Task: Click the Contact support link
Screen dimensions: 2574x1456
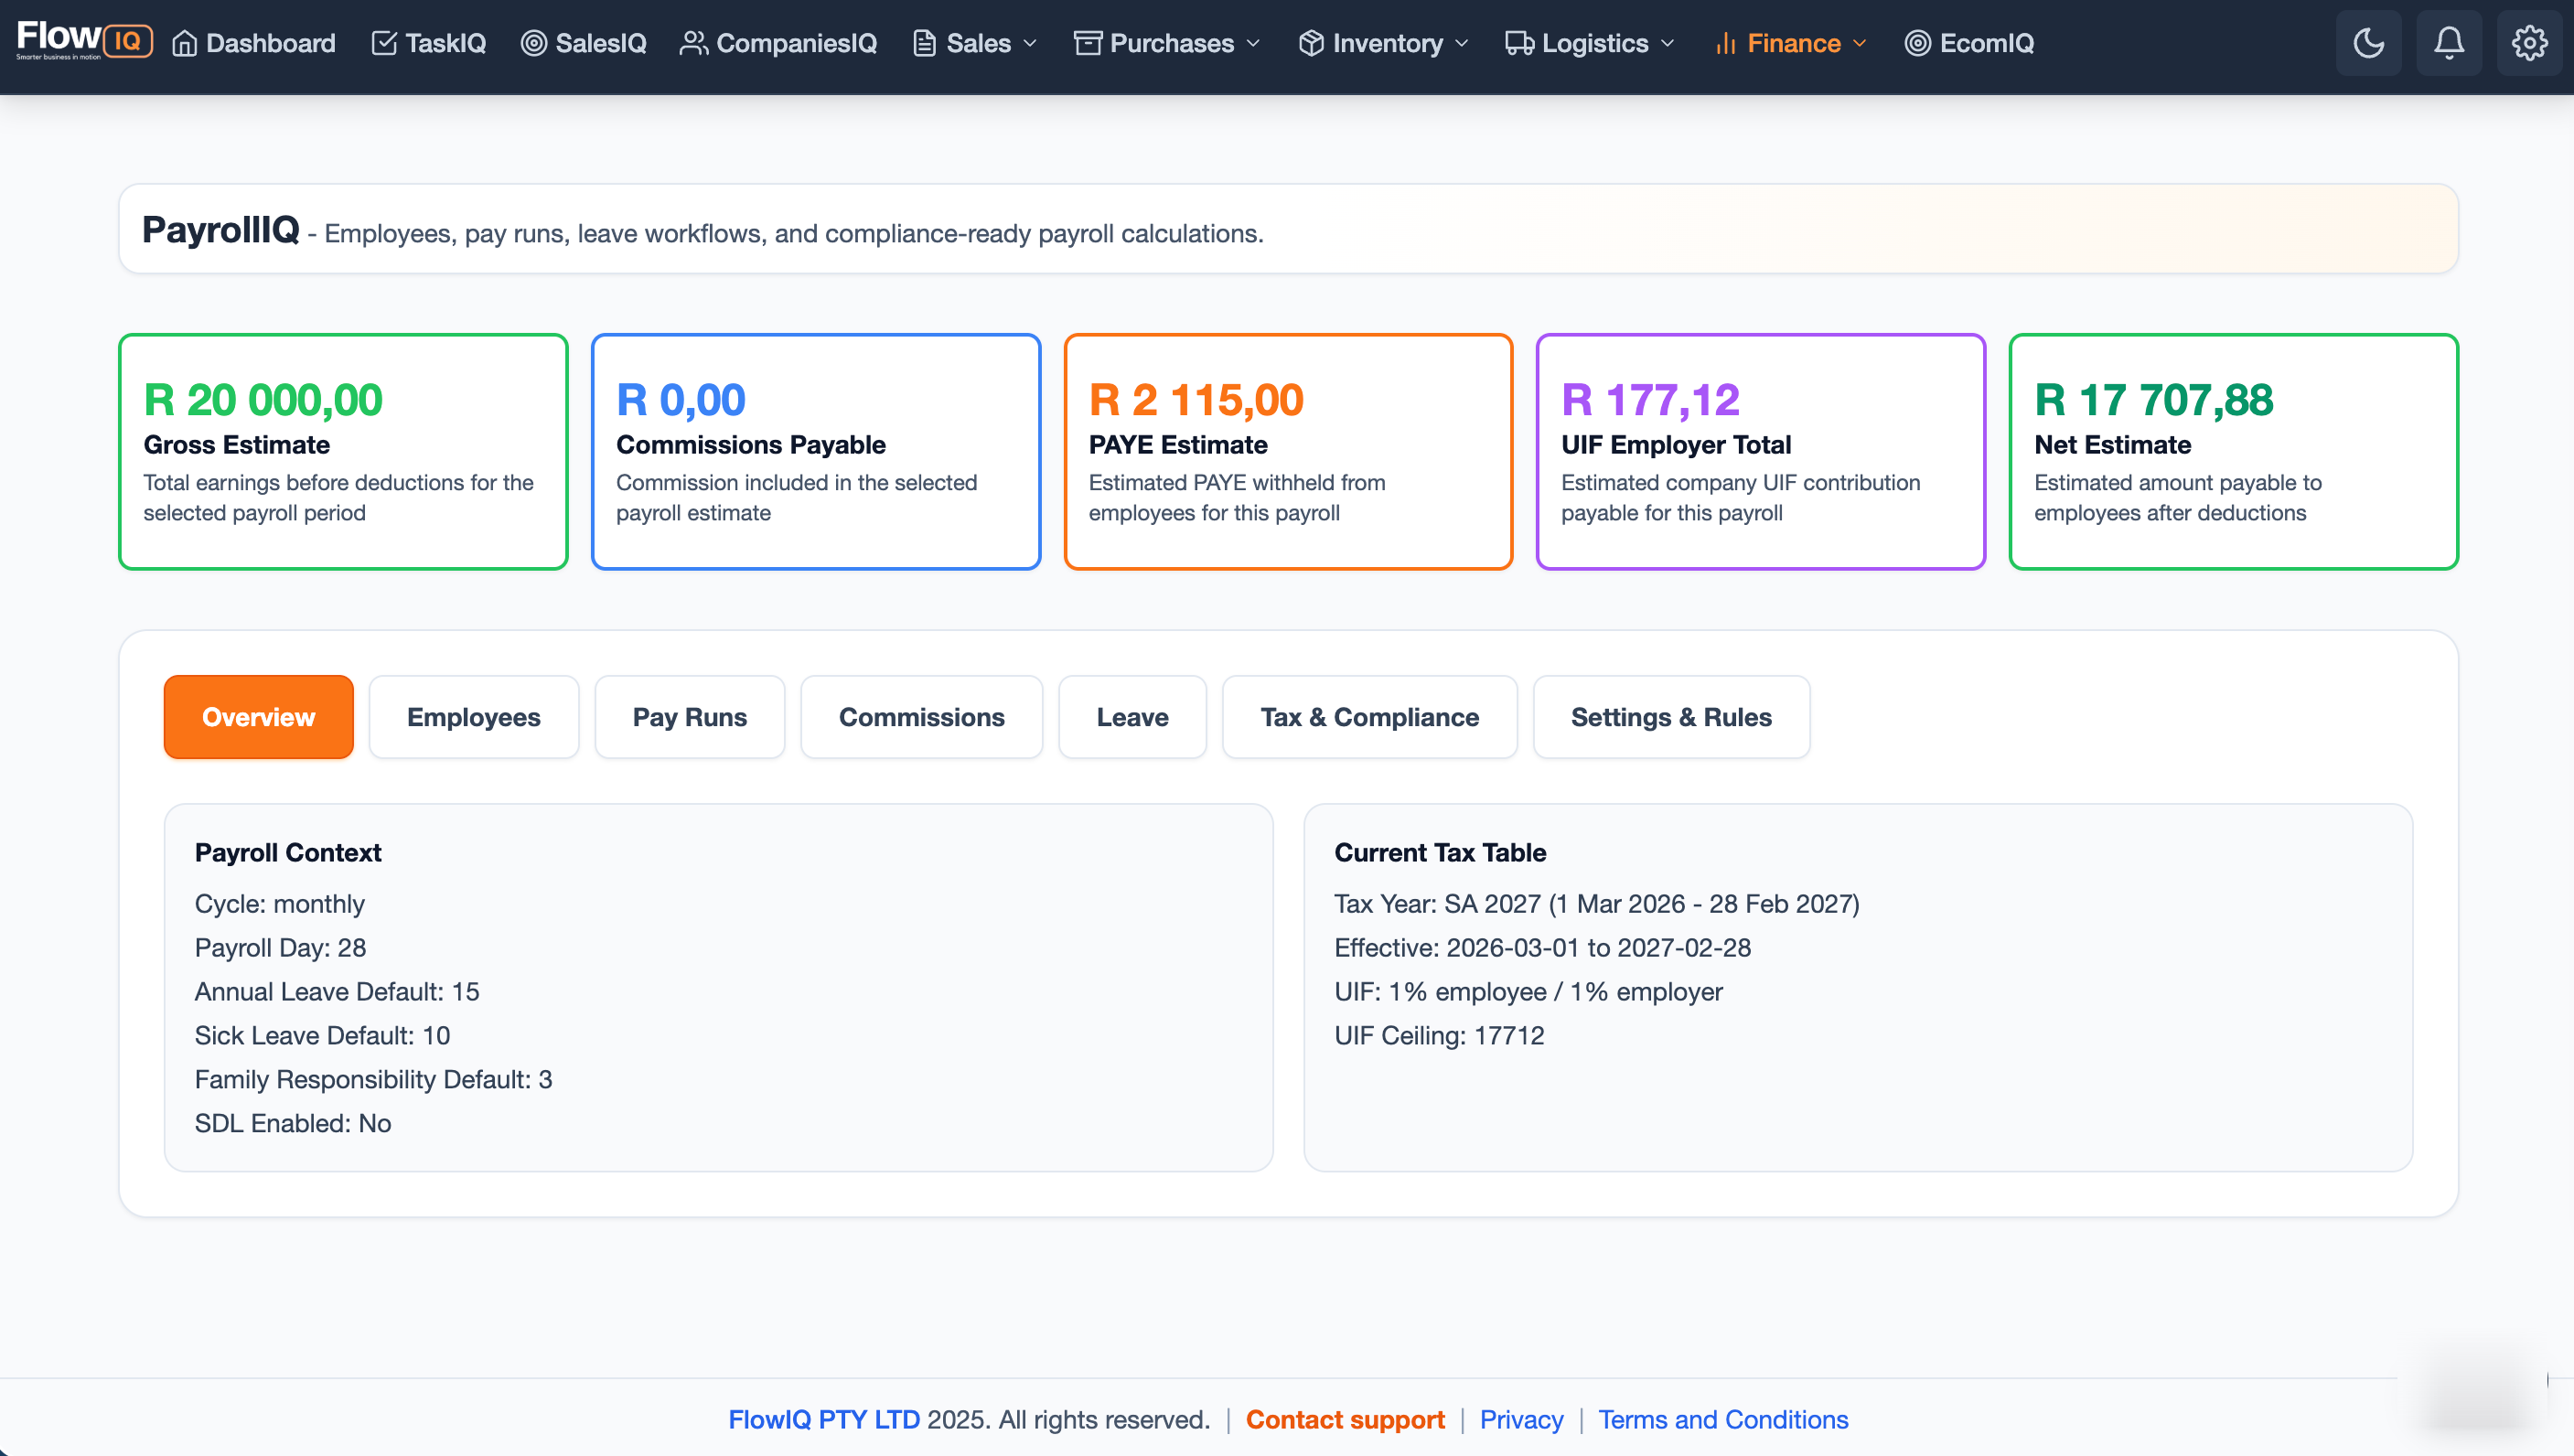Action: [x=1344, y=1419]
